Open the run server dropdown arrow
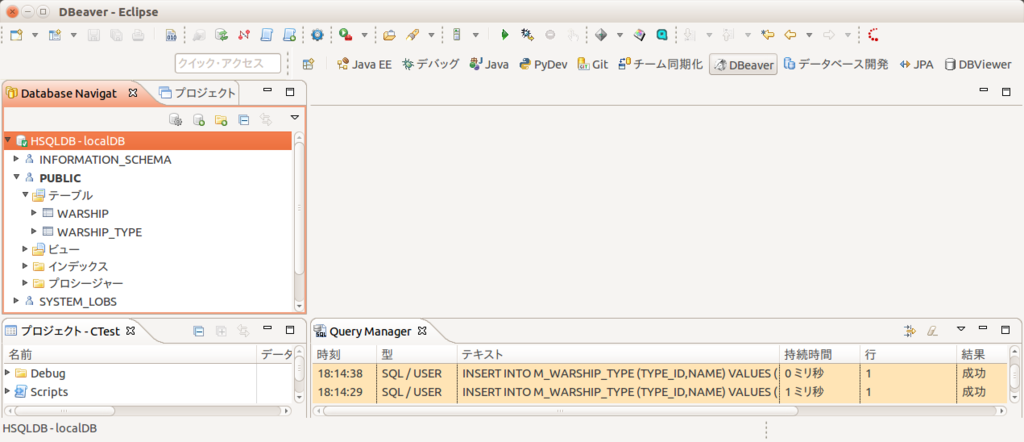1024x442 pixels. (364, 35)
